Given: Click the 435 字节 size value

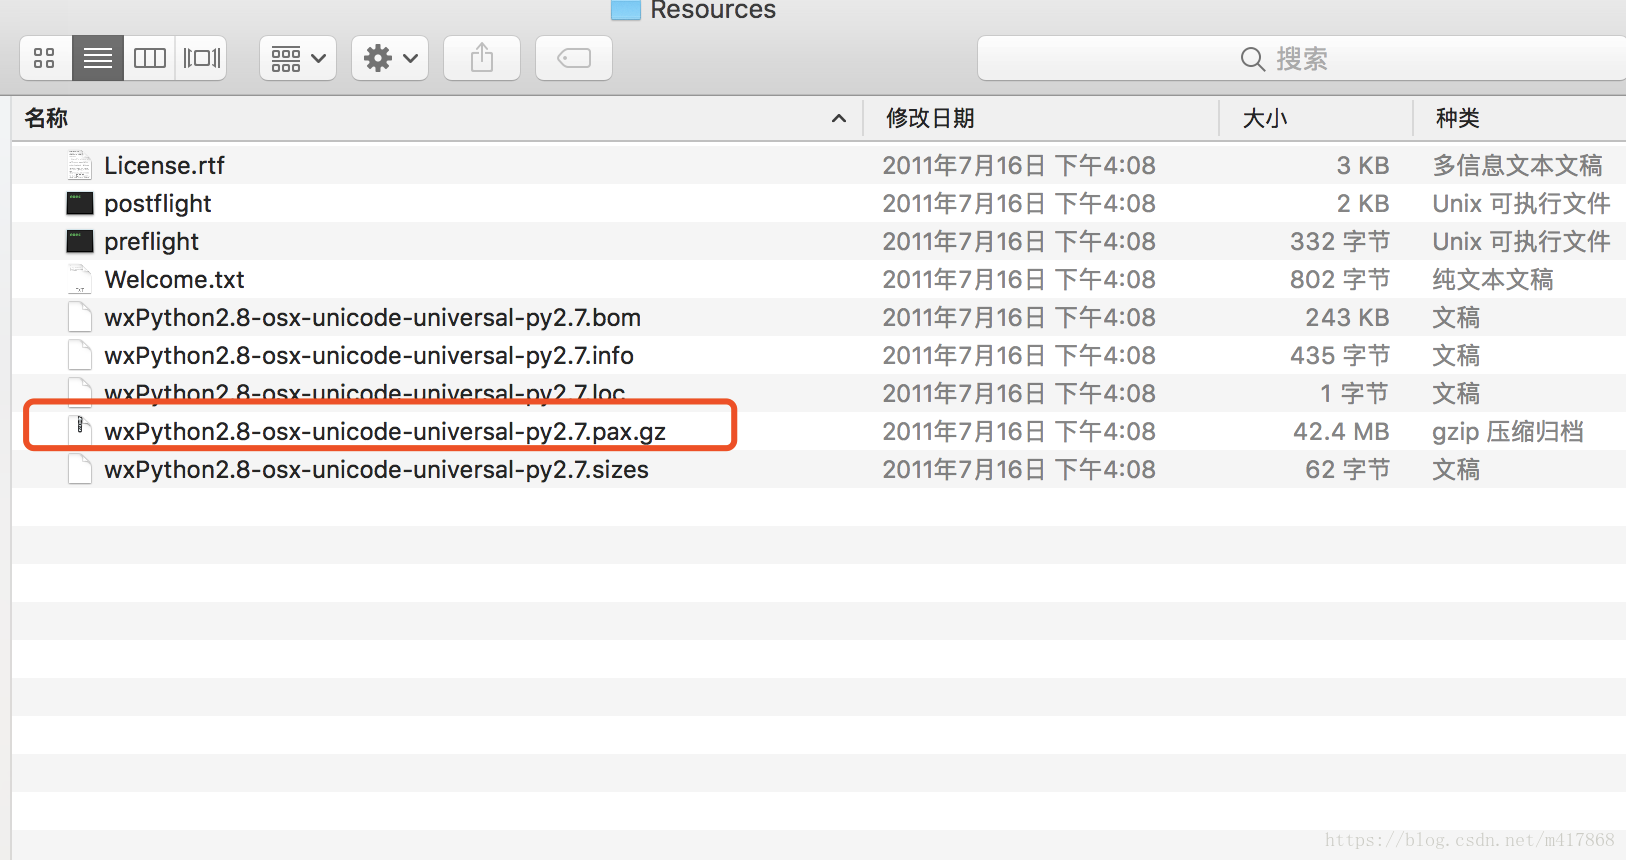Looking at the screenshot, I should (1340, 355).
